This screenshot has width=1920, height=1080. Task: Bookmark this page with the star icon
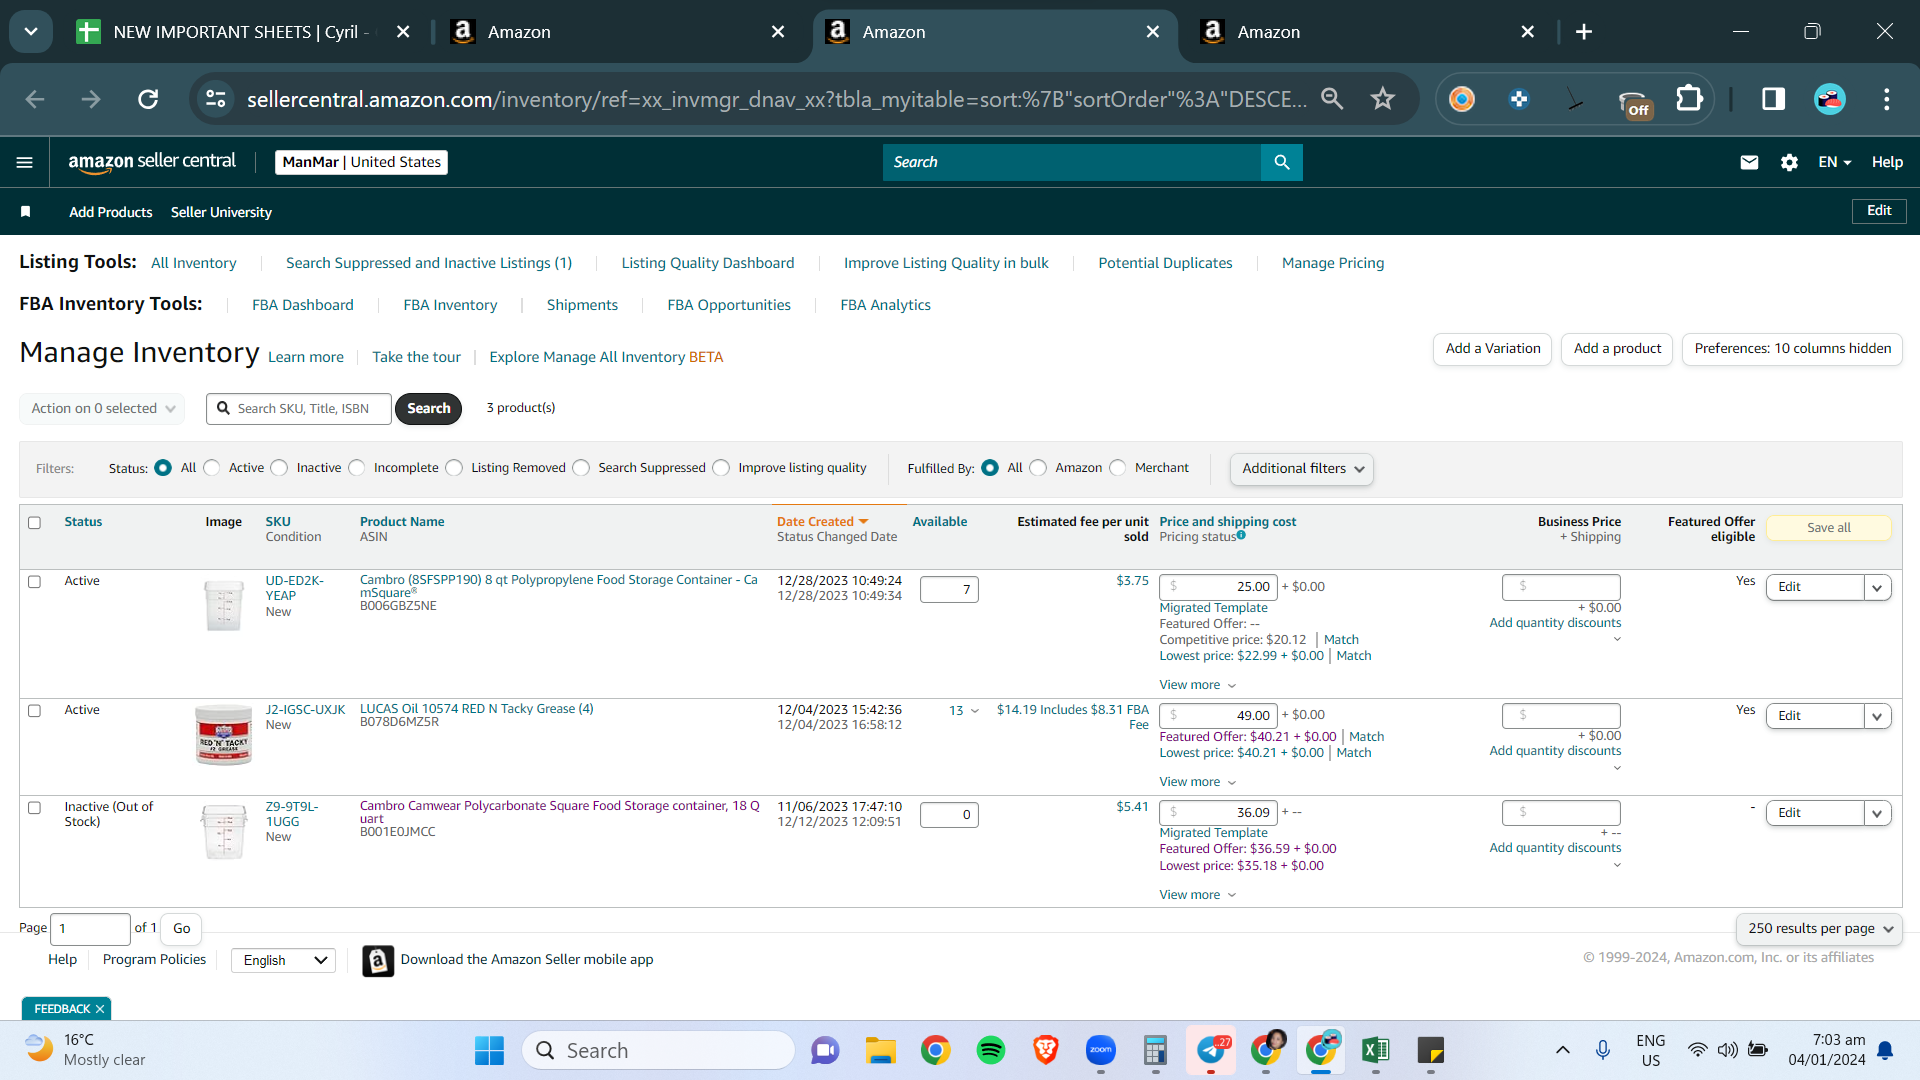[1383, 99]
